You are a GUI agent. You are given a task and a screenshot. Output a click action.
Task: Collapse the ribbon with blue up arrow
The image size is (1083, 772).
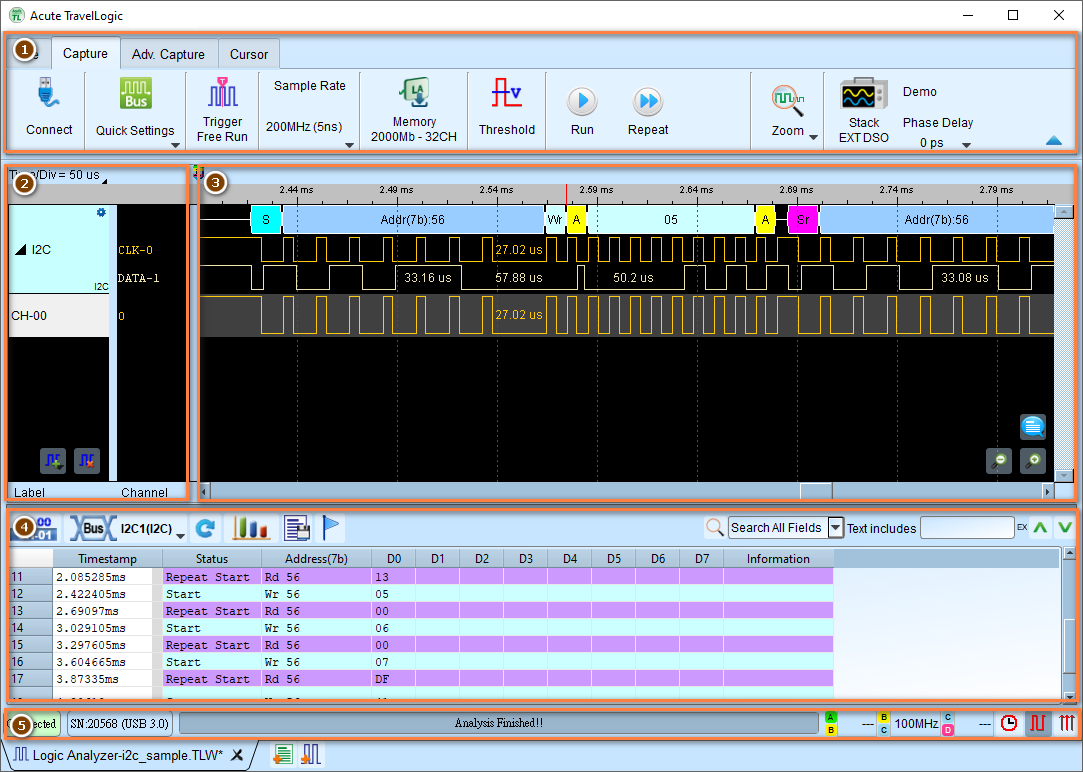point(1054,141)
